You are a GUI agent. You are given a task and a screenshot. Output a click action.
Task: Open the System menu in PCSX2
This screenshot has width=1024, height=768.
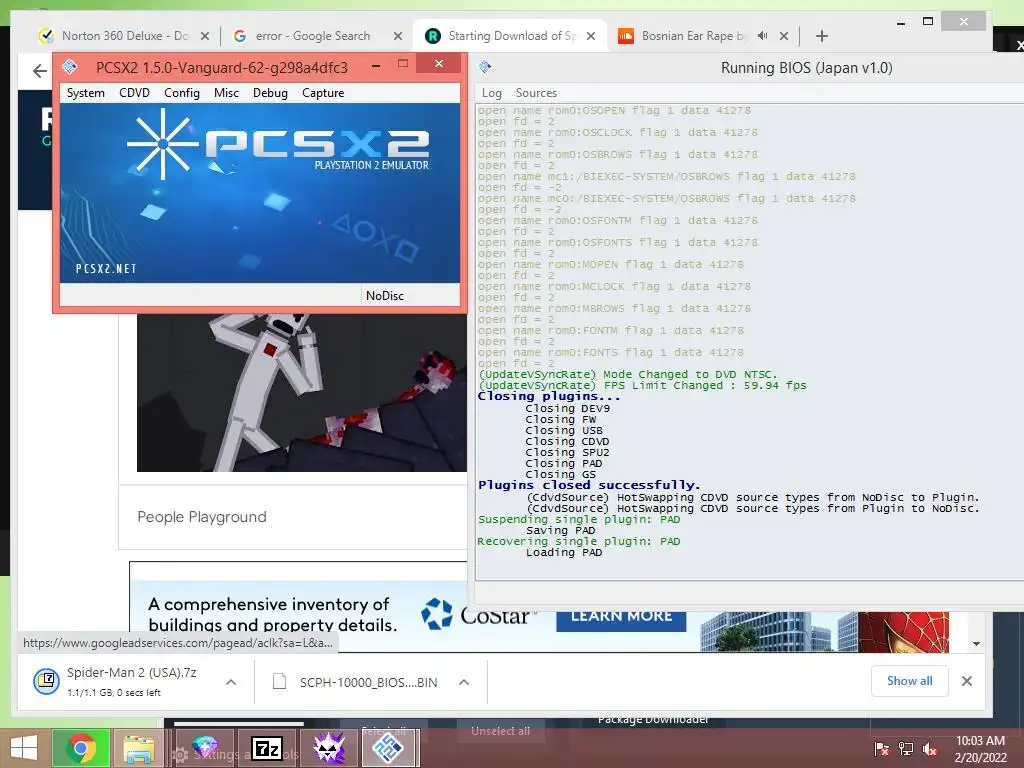tap(86, 93)
